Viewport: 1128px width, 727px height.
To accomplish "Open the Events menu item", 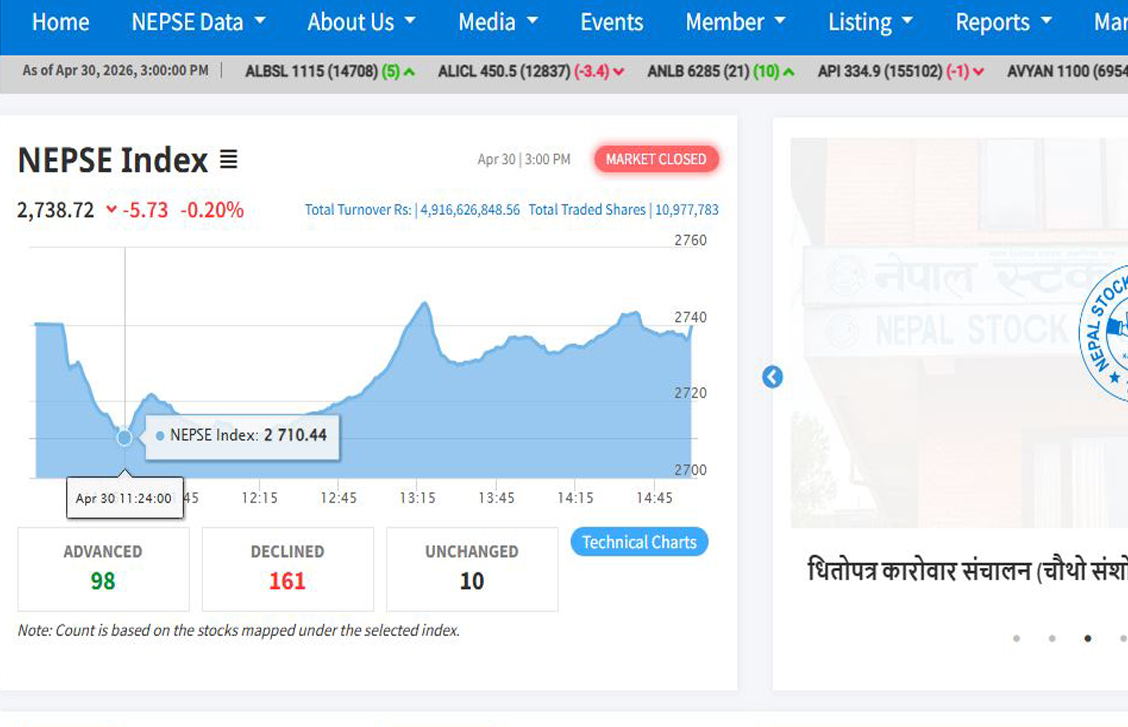I will [x=611, y=22].
